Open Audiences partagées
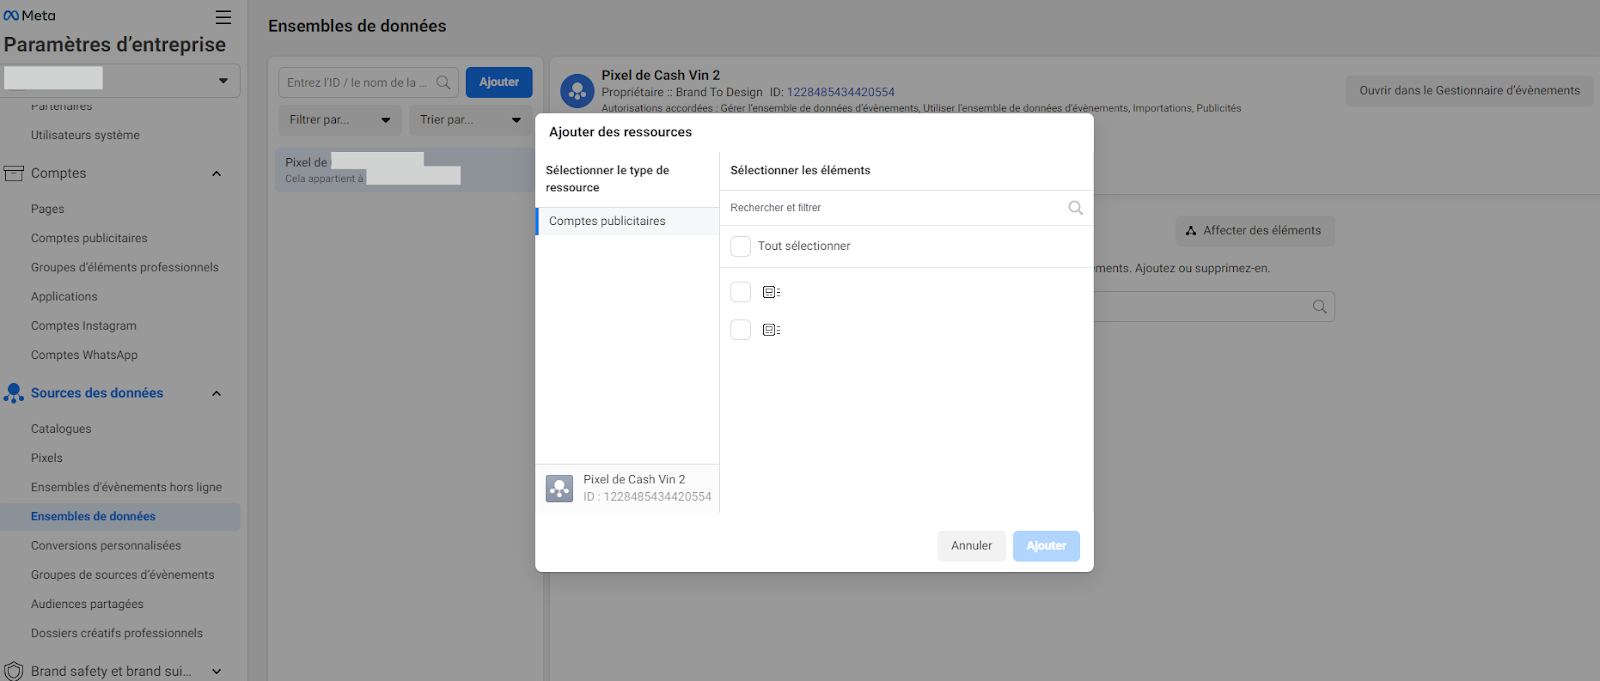This screenshot has height=681, width=1600. (x=87, y=604)
